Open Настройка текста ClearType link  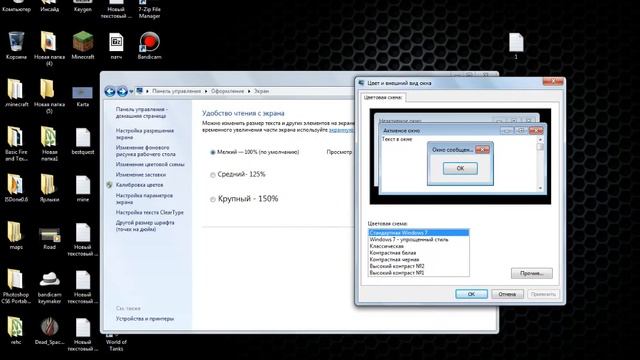150,212
